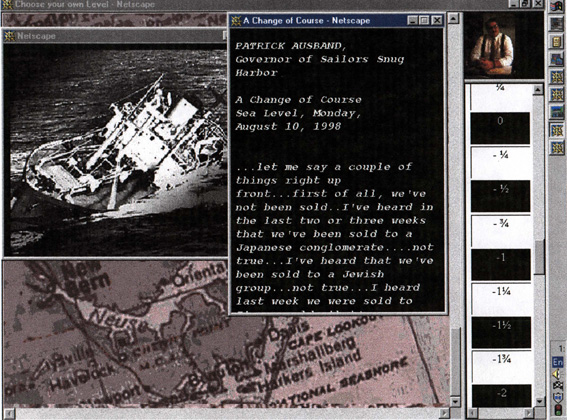Click the level list horizontal scrollbar right arrow

529,413
